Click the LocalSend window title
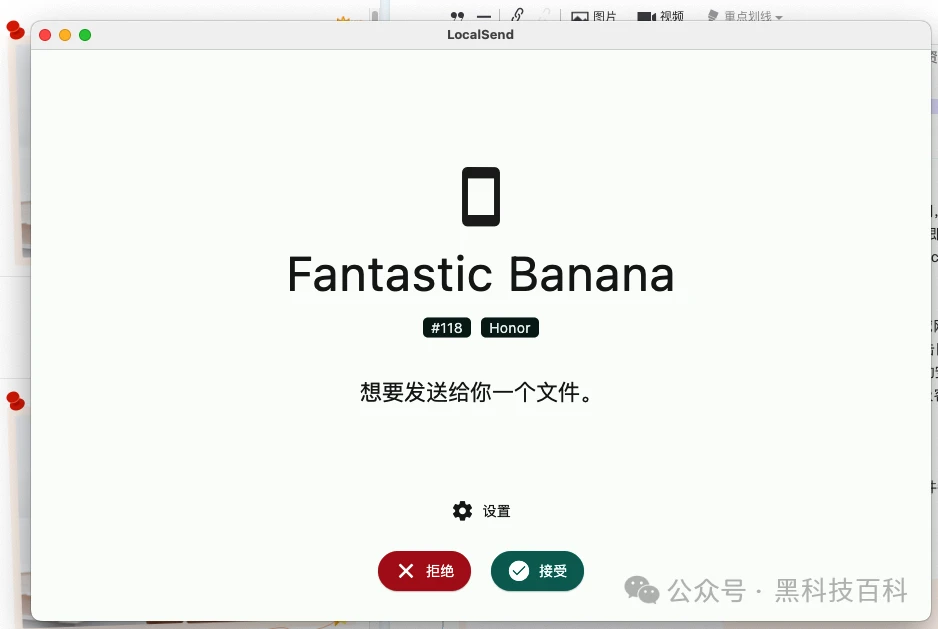The image size is (938, 629). point(480,35)
